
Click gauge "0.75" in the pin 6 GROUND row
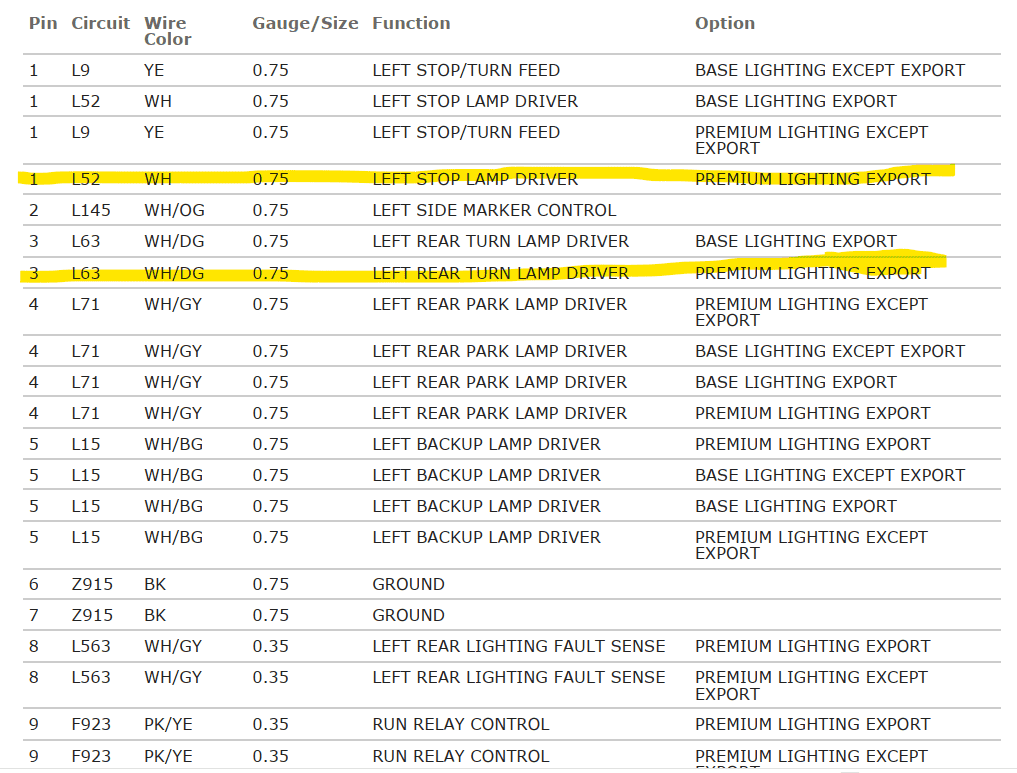[270, 584]
